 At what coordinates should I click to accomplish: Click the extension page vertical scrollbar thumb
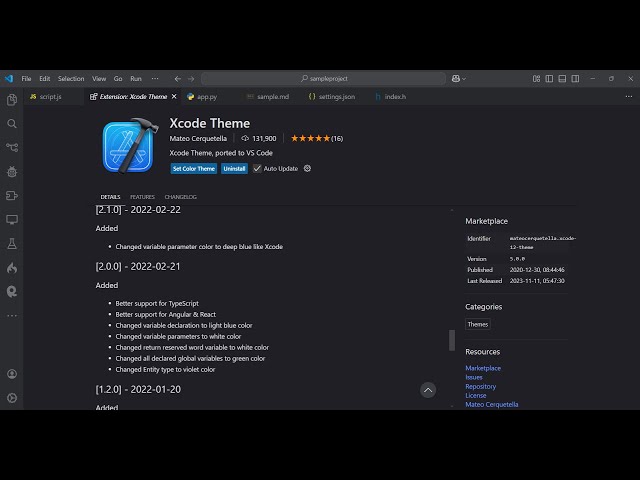tap(451, 340)
